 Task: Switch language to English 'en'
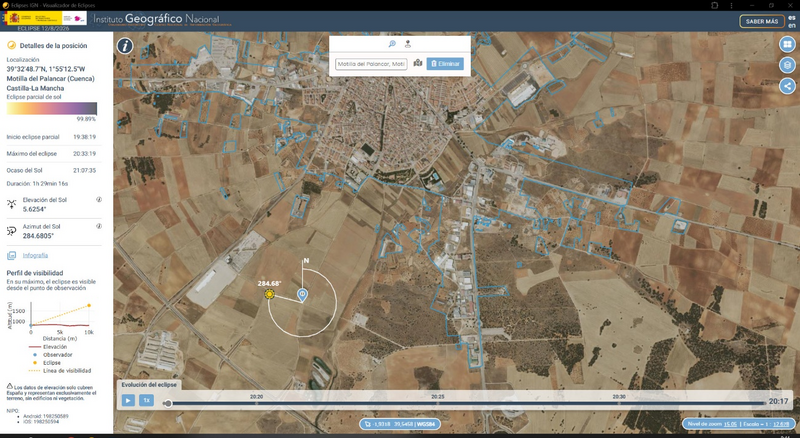pos(792,26)
